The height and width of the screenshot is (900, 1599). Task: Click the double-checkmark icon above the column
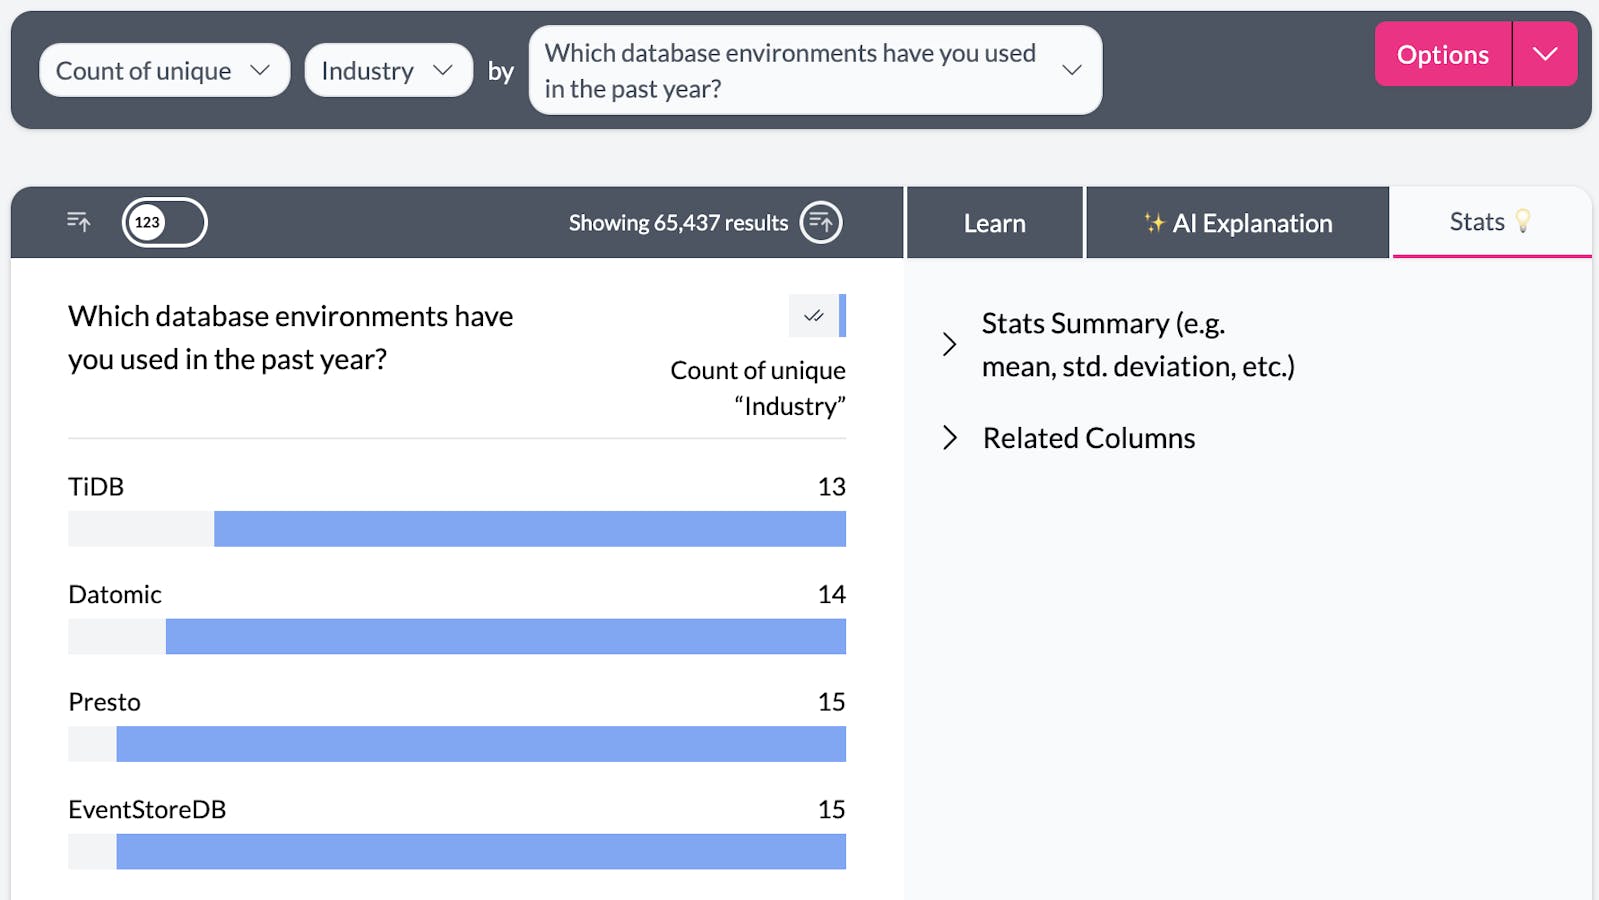click(x=813, y=316)
